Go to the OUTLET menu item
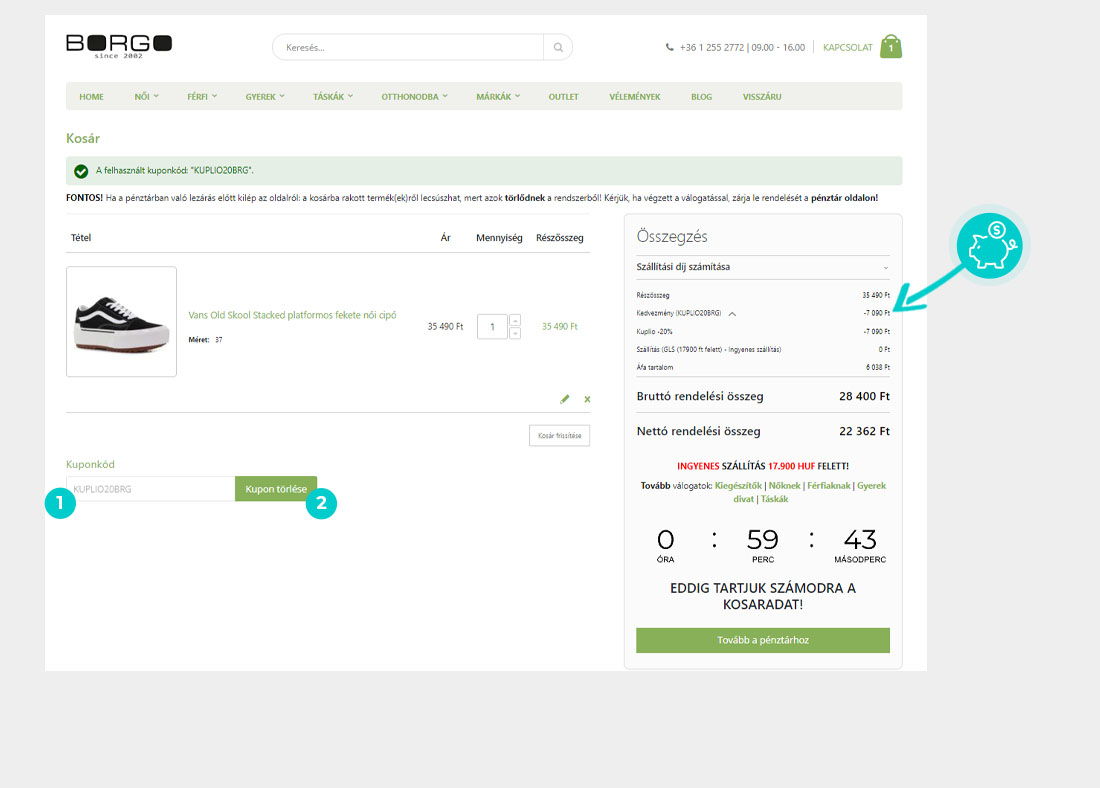 tap(563, 97)
